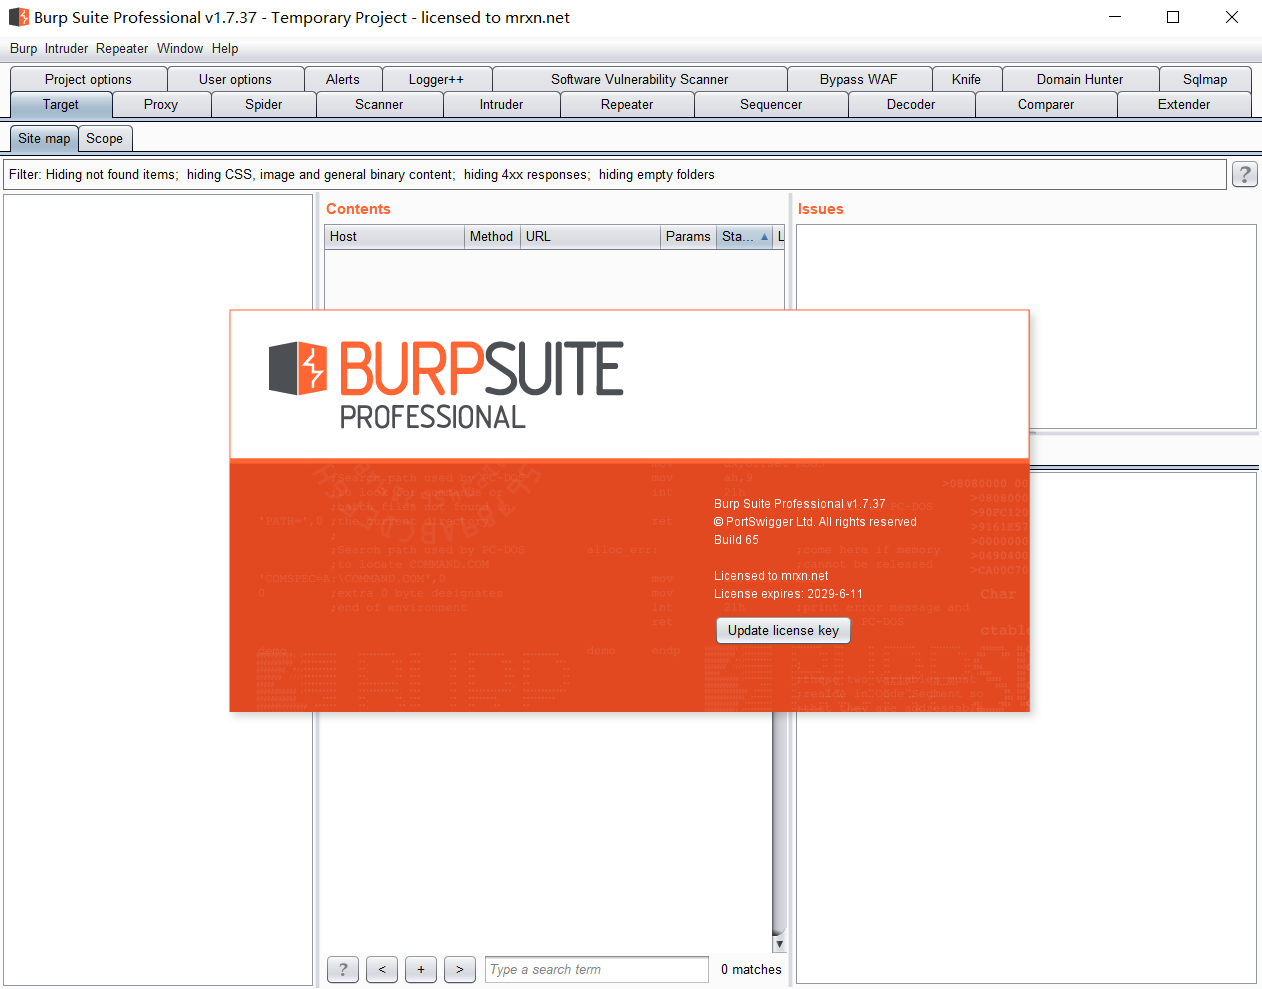
Task: Click the search term input field
Action: tap(597, 969)
